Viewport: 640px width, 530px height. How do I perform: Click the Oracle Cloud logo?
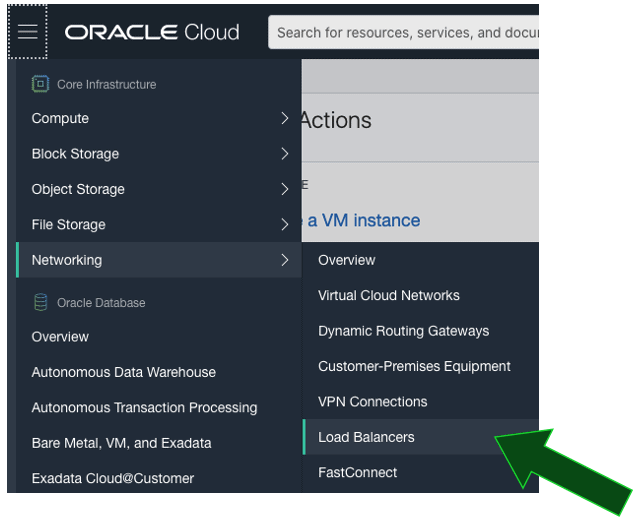coord(152,32)
